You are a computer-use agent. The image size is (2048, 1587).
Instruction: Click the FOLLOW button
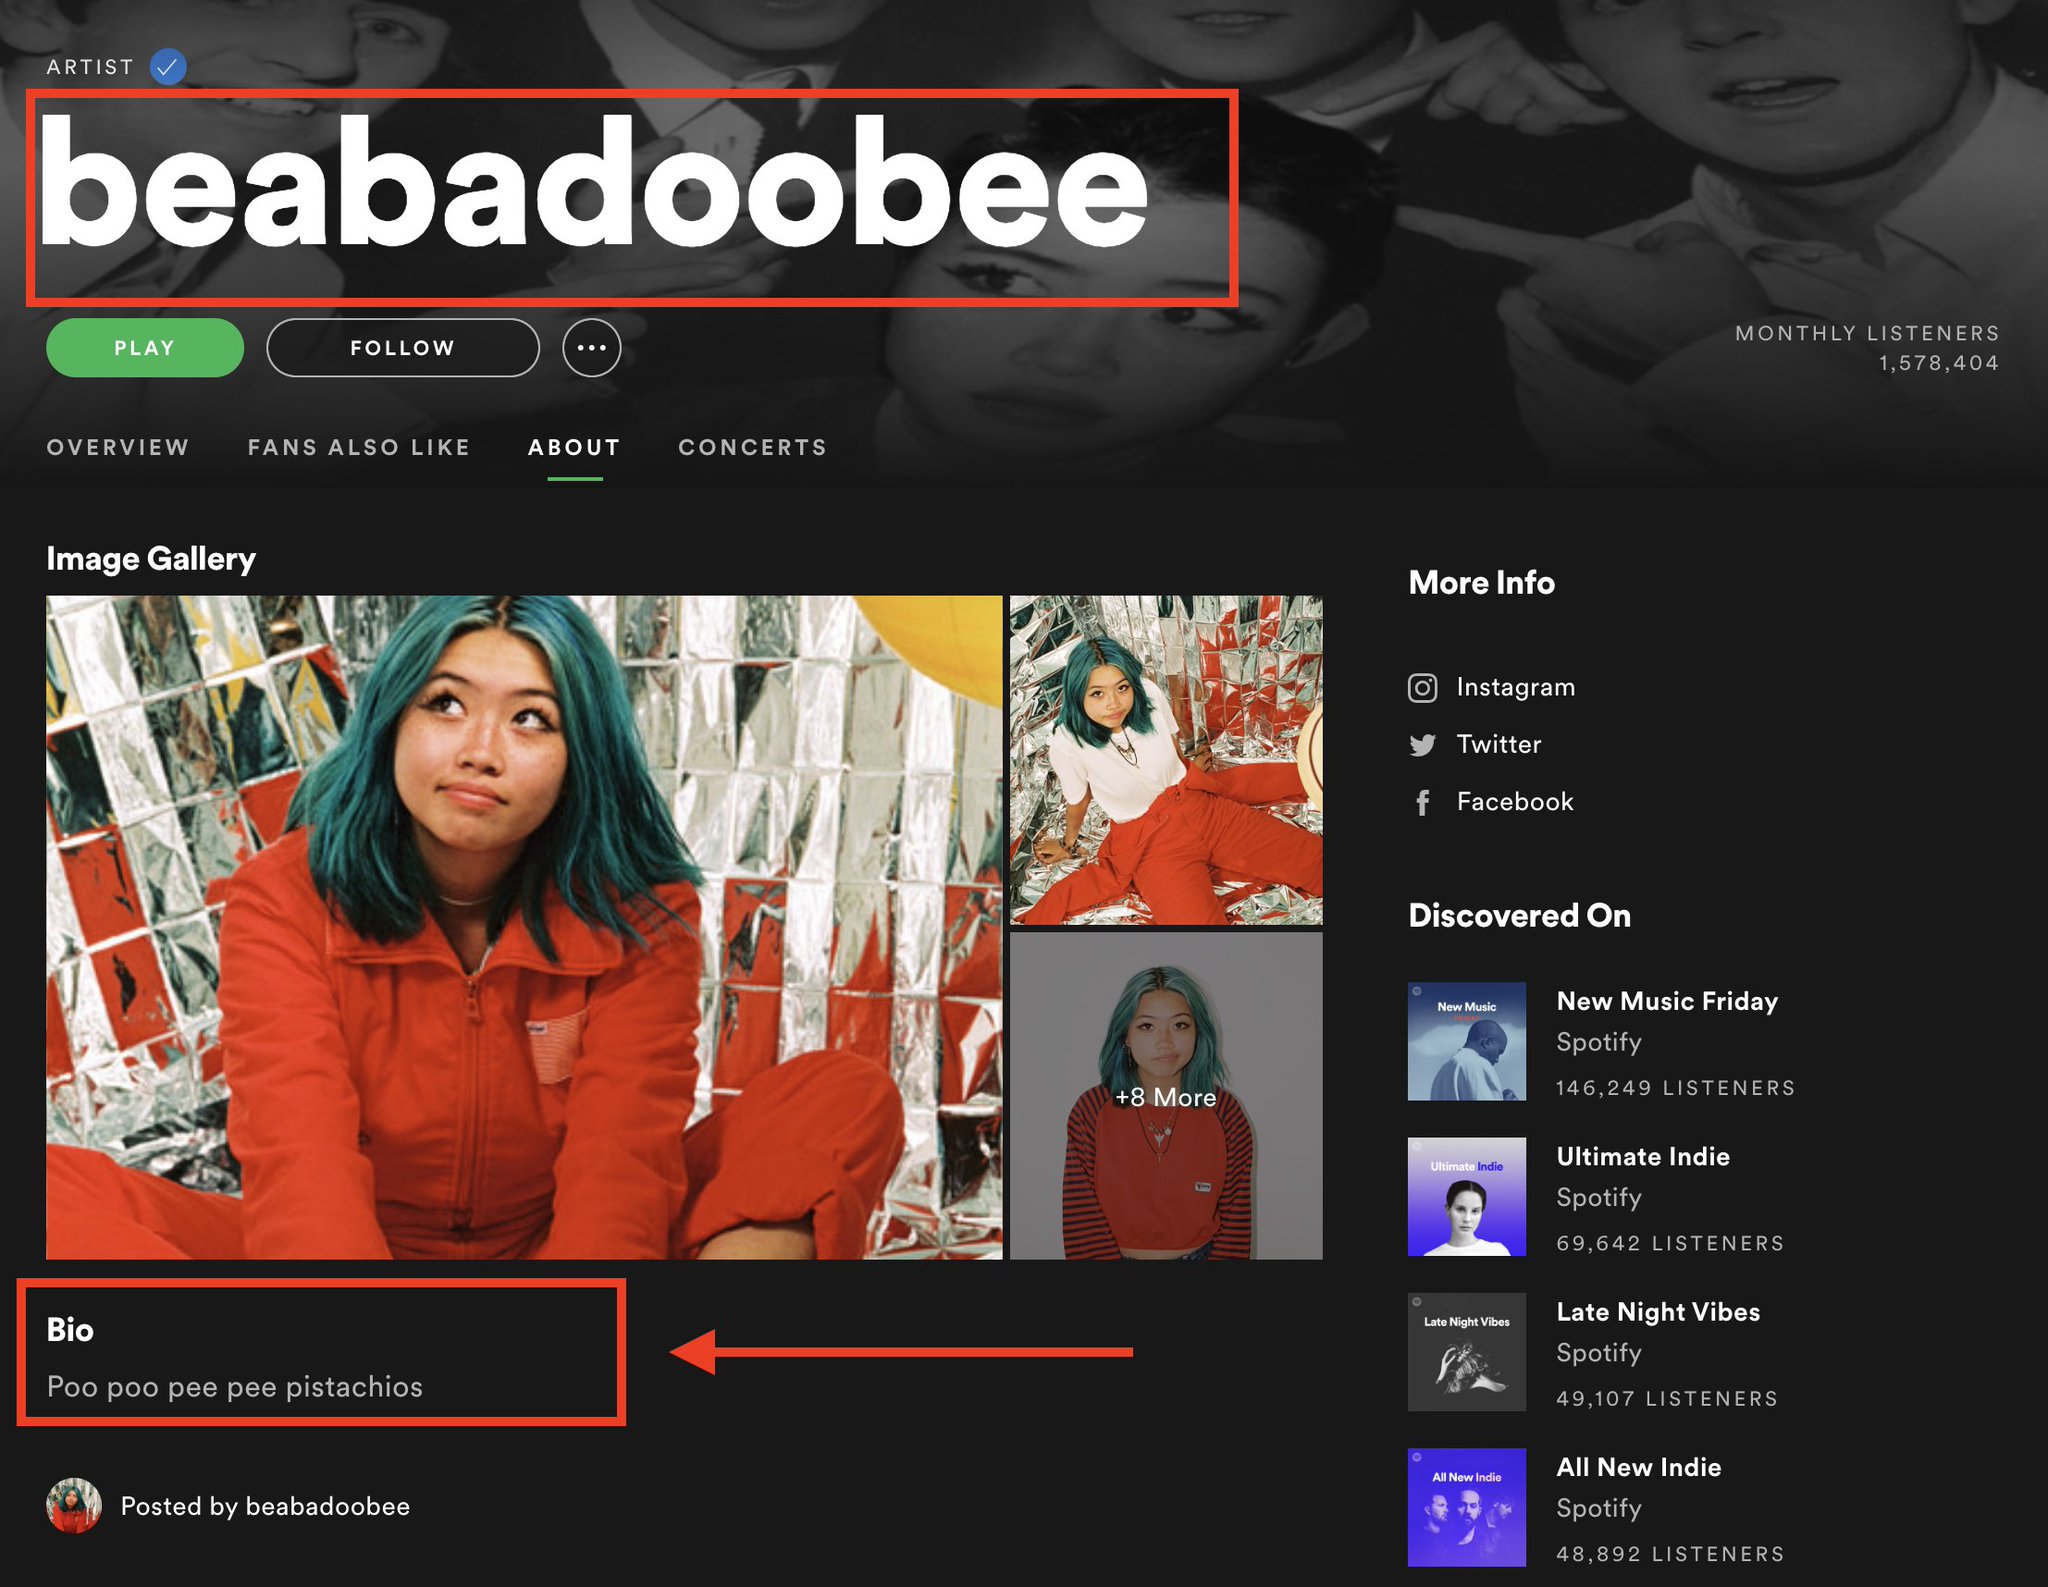(x=403, y=348)
